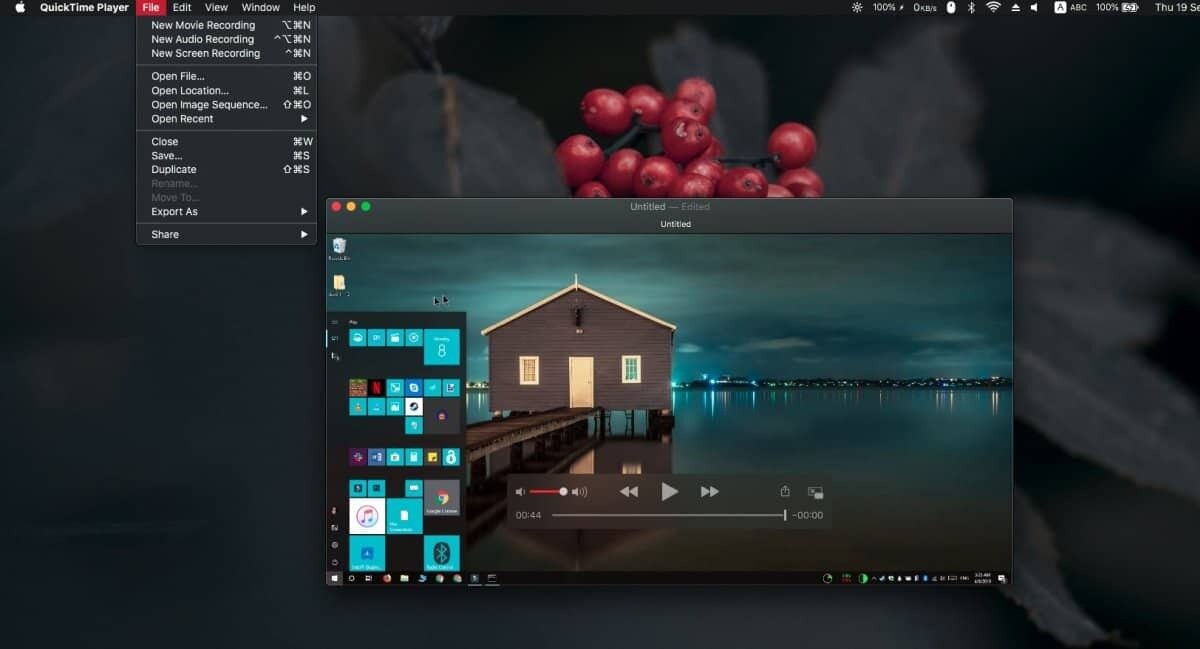Viewport: 1200px width, 649px height.
Task: Mute audio with the speaker icon in QuickTime
Action: point(520,491)
